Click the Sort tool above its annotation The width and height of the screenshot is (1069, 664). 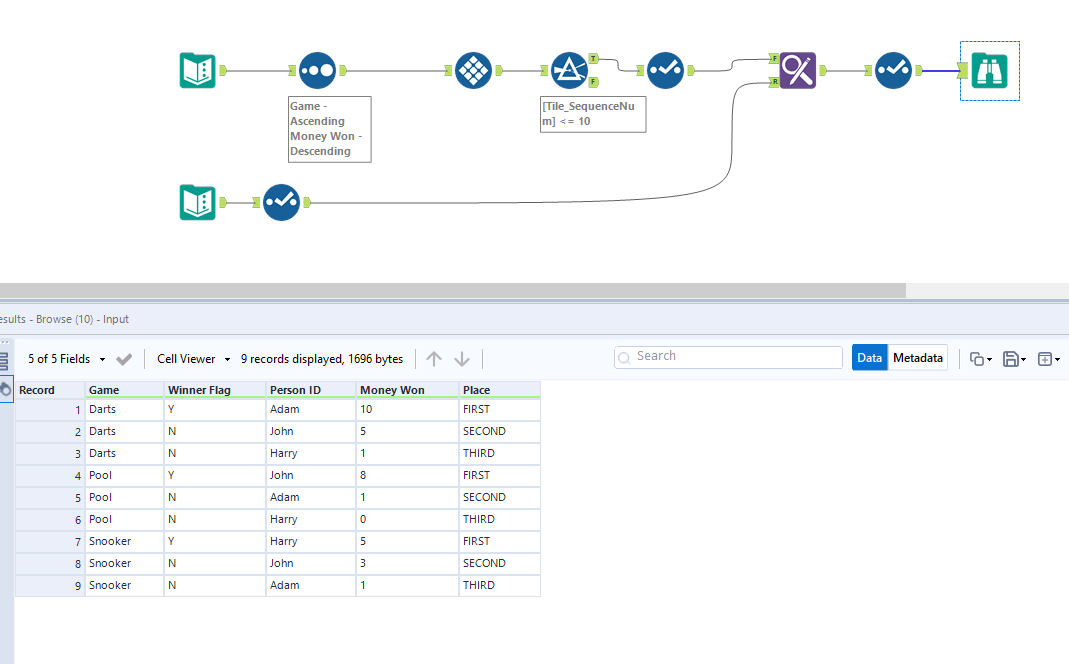pyautogui.click(x=316, y=70)
